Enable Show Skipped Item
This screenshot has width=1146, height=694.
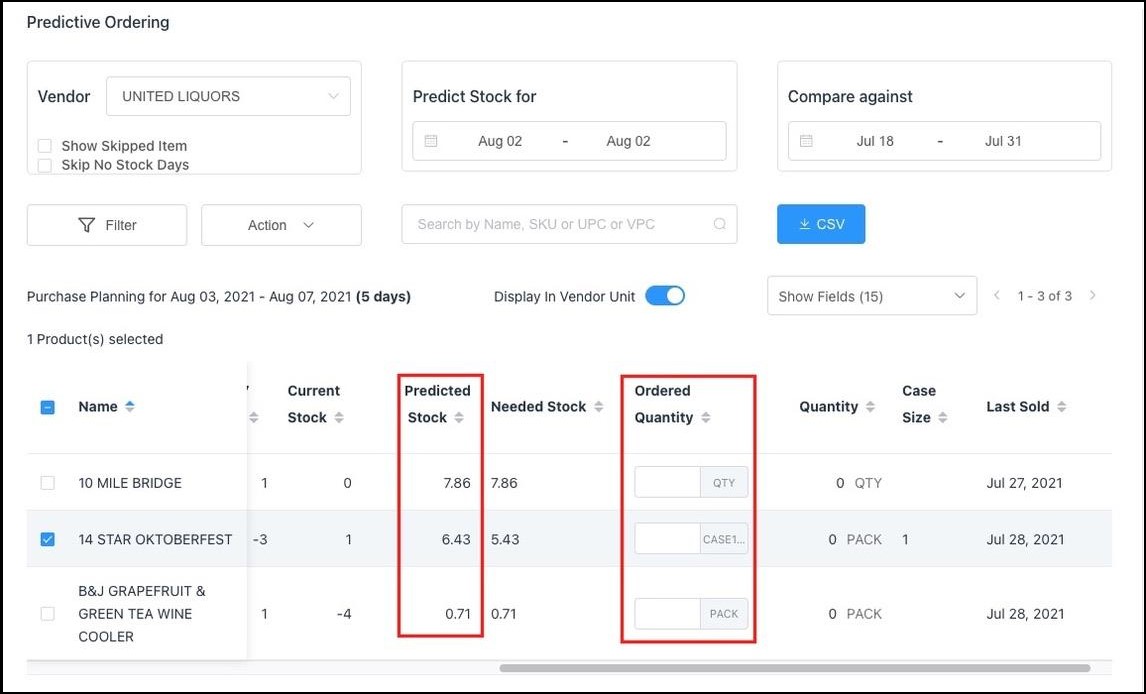click(44, 145)
